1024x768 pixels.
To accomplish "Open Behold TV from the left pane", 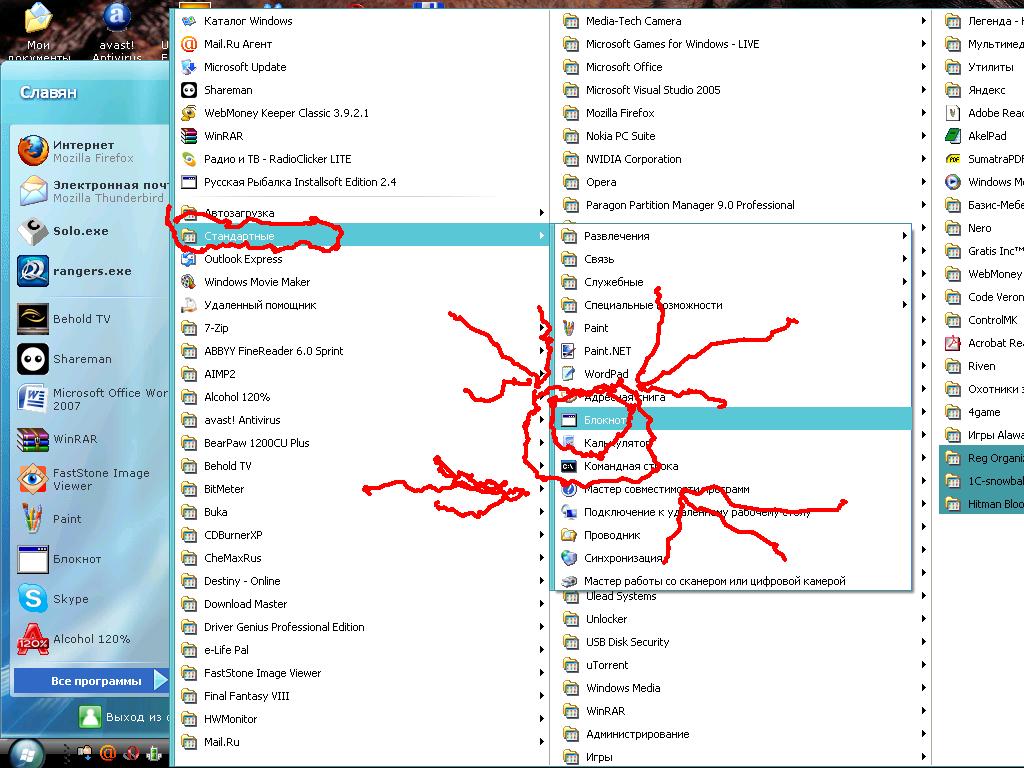I will tap(33, 319).
